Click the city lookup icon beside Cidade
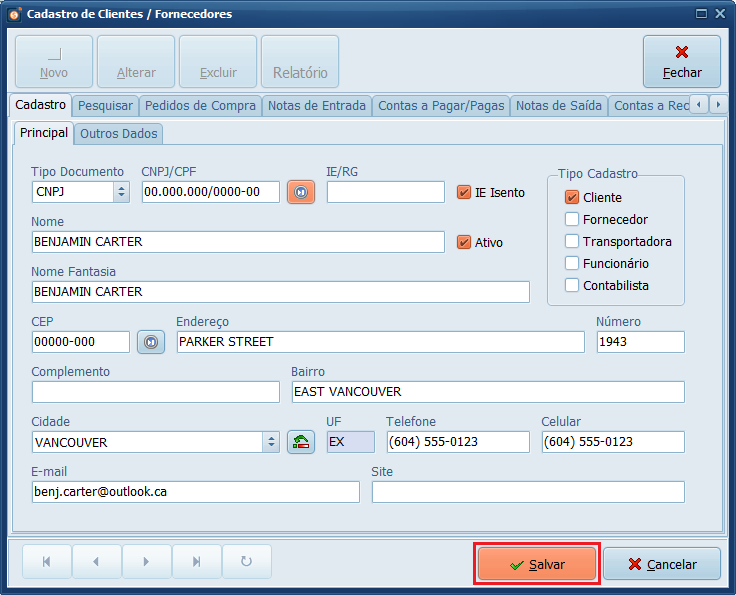 point(300,442)
